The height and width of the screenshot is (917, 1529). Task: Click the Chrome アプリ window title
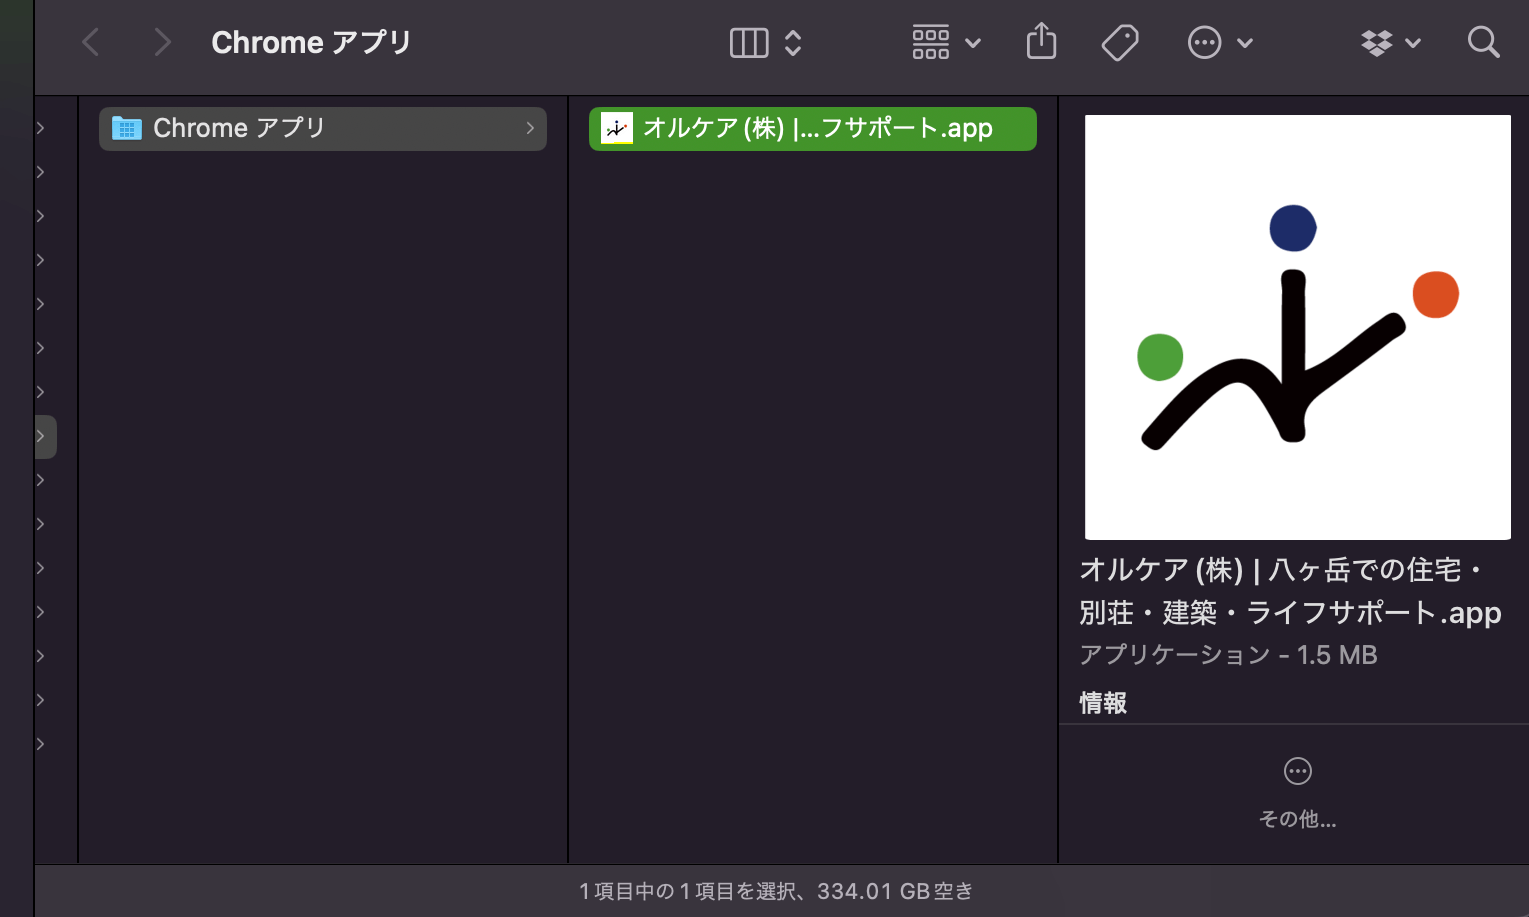click(311, 43)
